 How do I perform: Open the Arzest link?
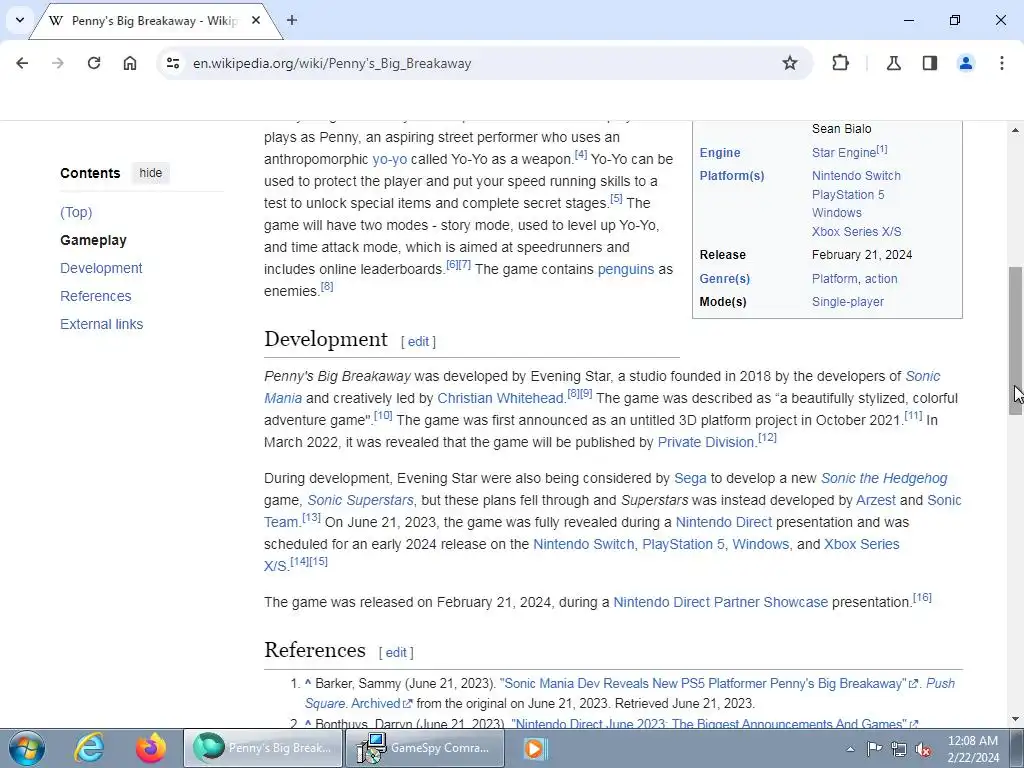pos(876,500)
